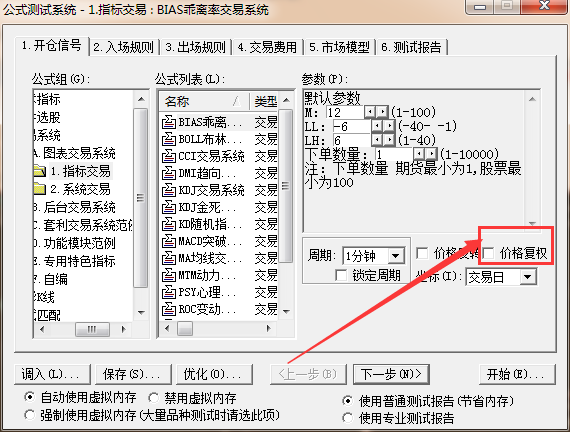Click the MTM动力 formula icon

coord(169,275)
